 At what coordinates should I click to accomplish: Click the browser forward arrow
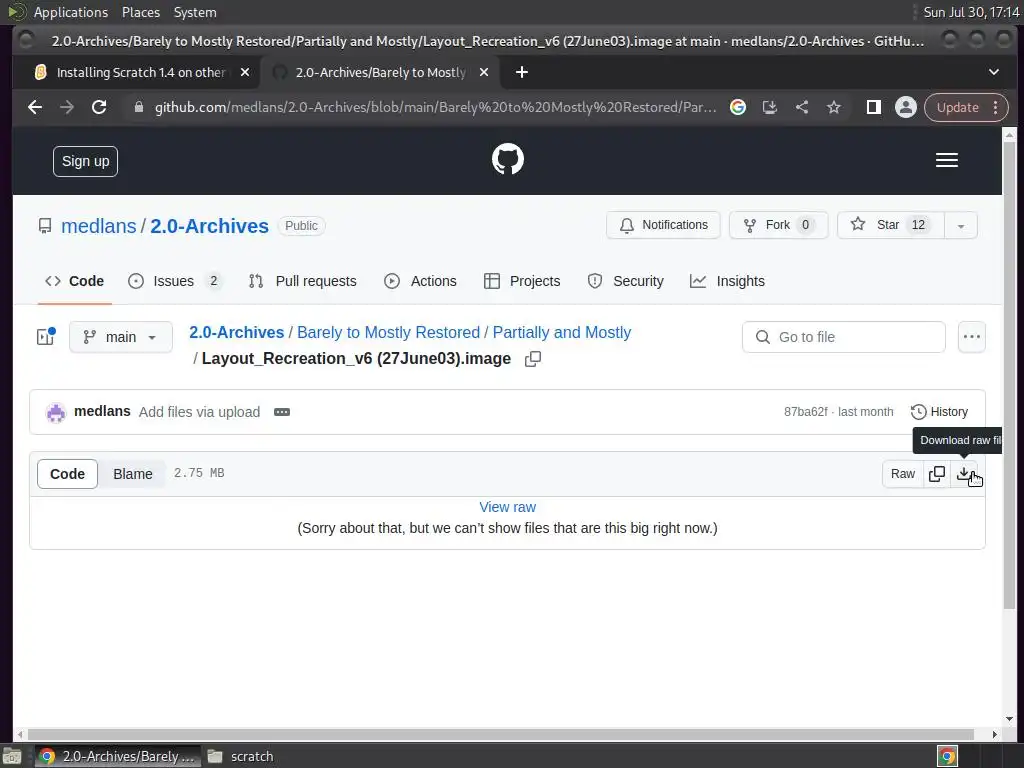point(67,107)
